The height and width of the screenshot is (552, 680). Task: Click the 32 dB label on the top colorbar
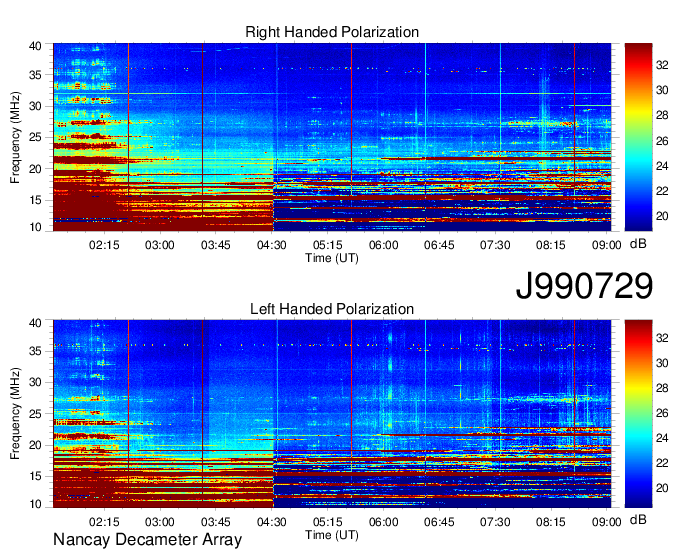click(x=662, y=65)
